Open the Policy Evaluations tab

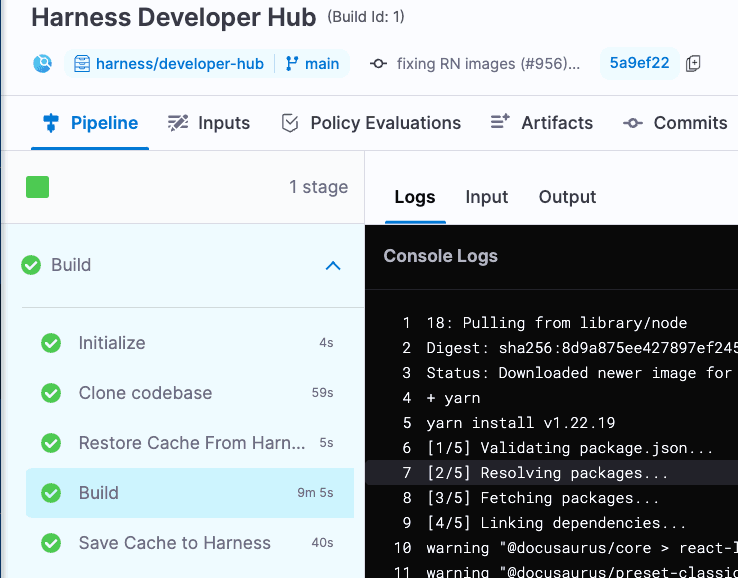tap(371, 123)
